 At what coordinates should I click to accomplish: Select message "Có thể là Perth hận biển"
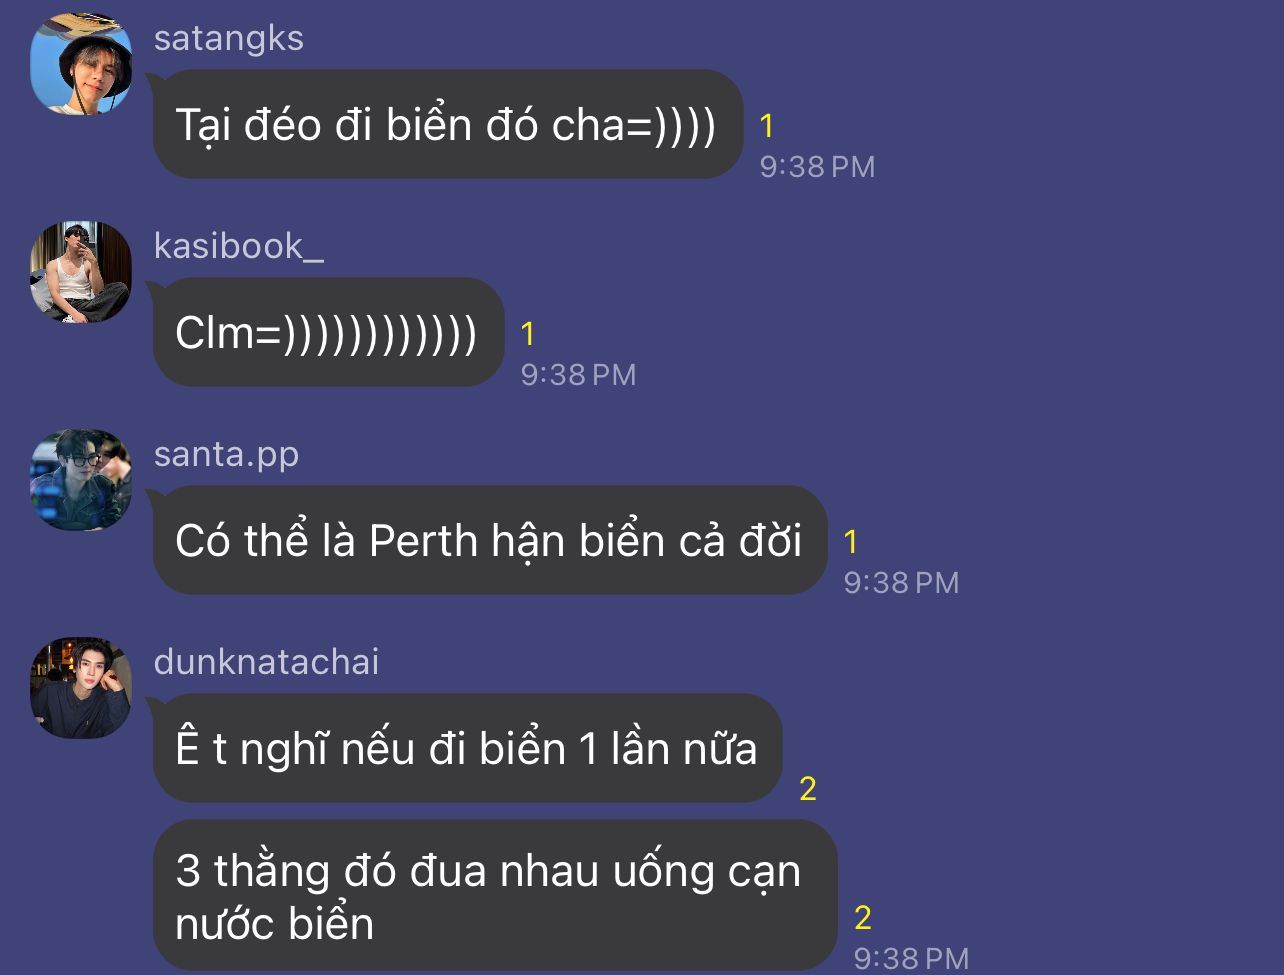[x=490, y=540]
